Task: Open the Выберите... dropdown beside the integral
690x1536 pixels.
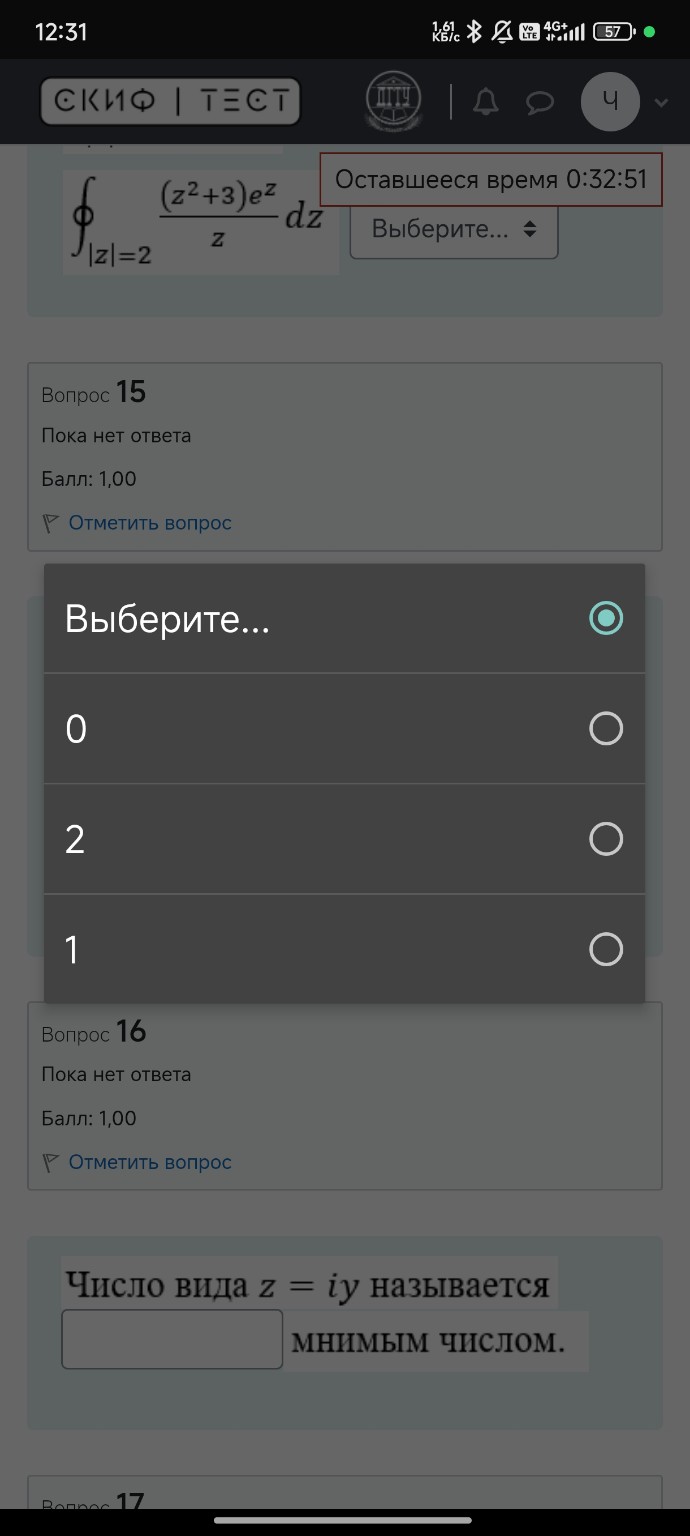Action: click(454, 229)
